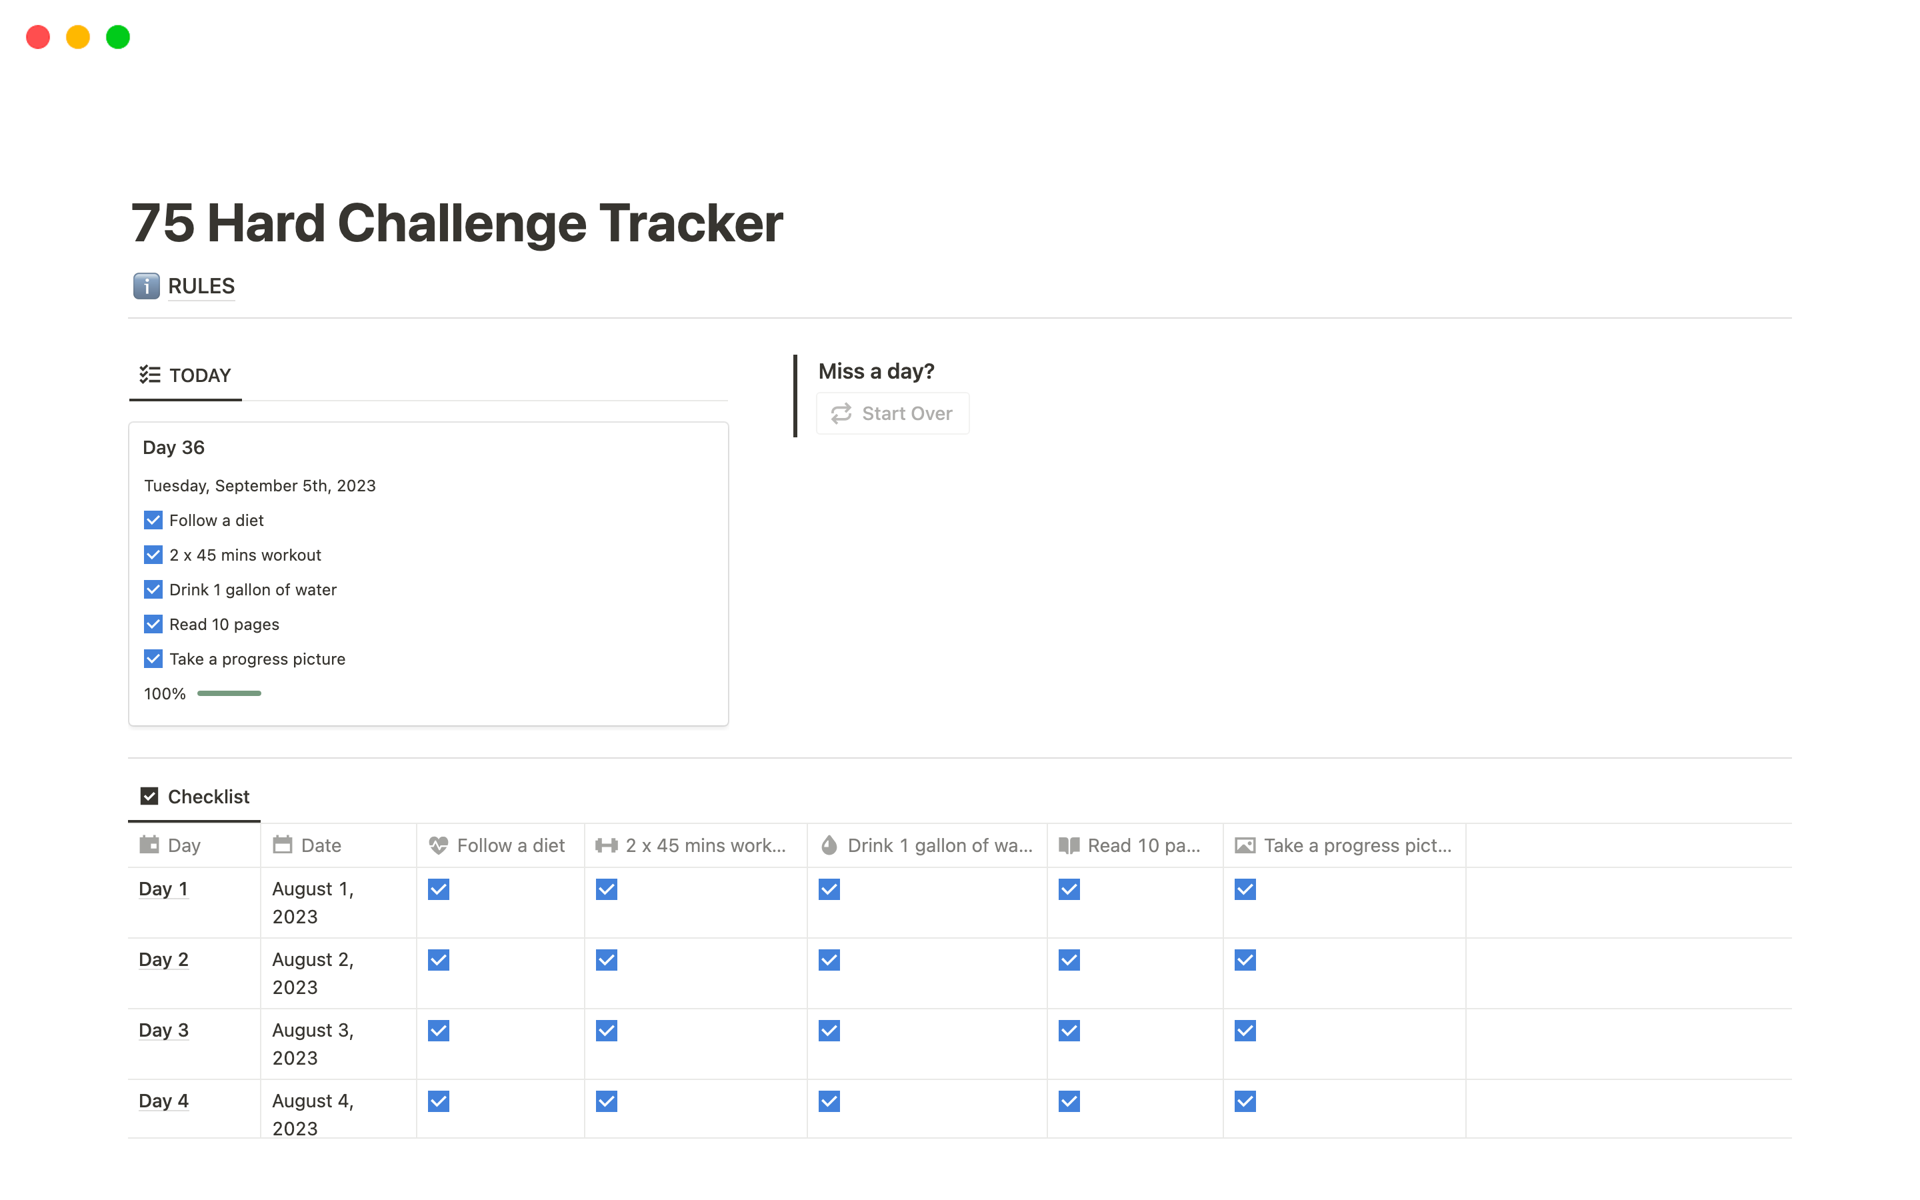The width and height of the screenshot is (1920, 1200).
Task: Click the book icon beside Read 10 pages header
Action: click(1069, 845)
